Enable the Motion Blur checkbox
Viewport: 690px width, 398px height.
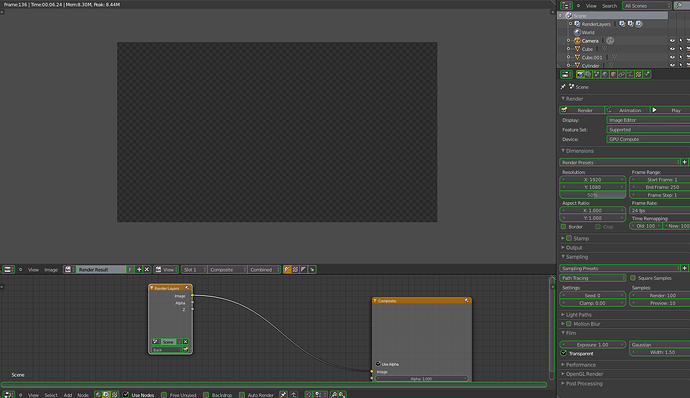click(569, 324)
